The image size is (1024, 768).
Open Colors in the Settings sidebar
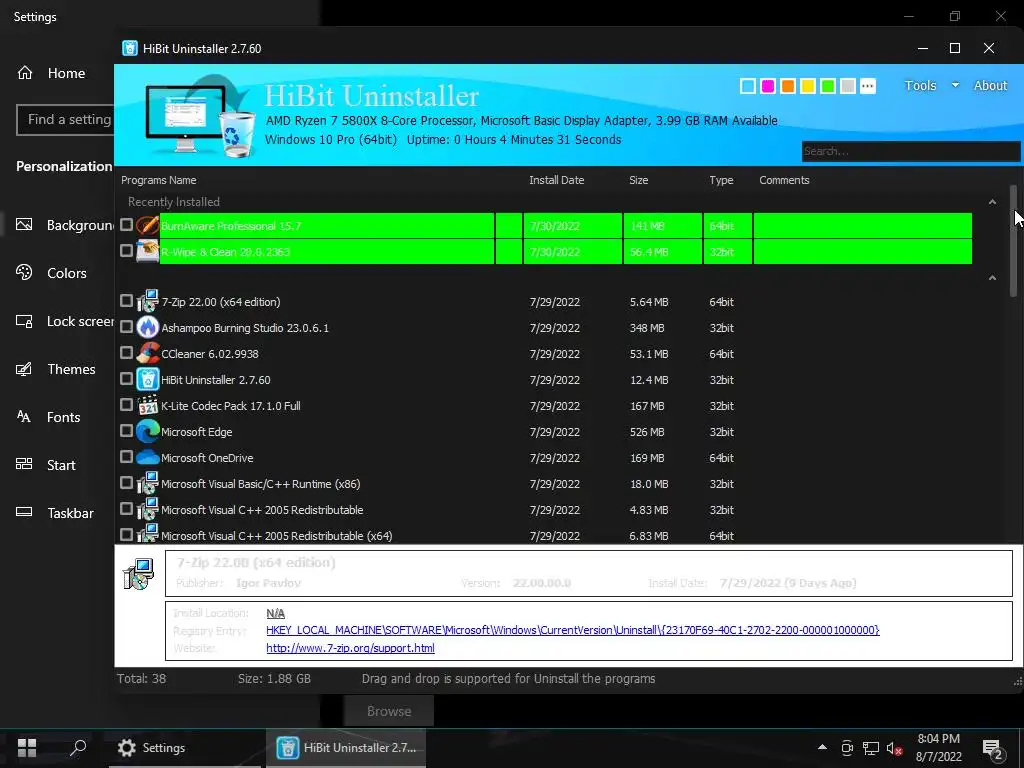coord(51,273)
